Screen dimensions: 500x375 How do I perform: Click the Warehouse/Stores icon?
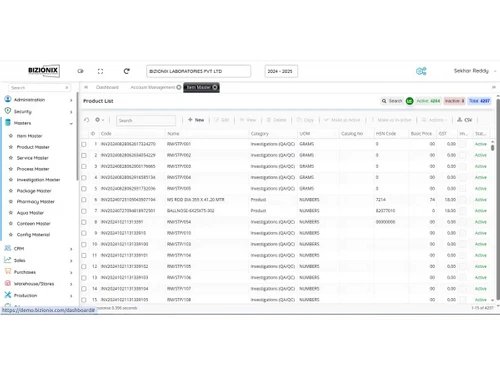(x=8, y=283)
